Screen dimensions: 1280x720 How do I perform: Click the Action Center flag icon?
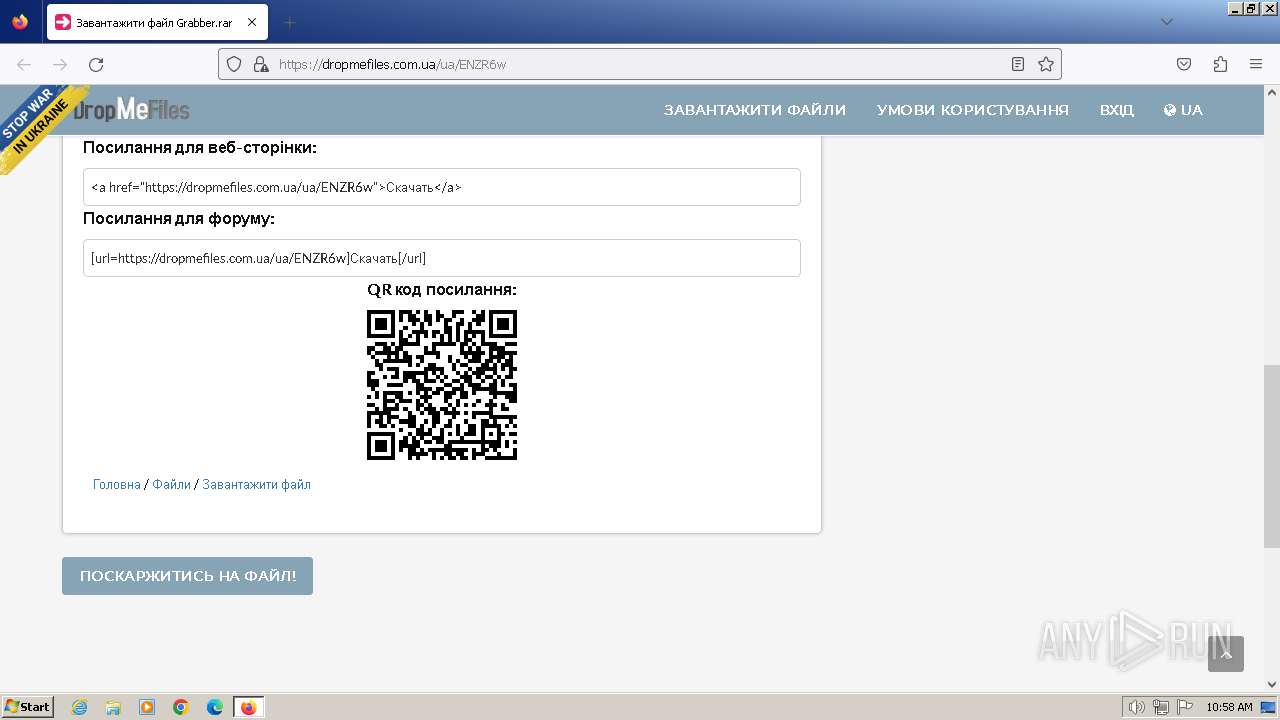pos(1183,707)
